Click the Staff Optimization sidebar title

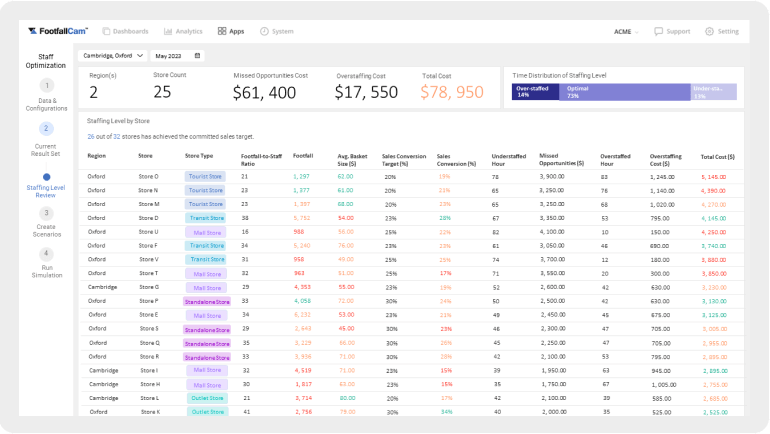click(46, 61)
